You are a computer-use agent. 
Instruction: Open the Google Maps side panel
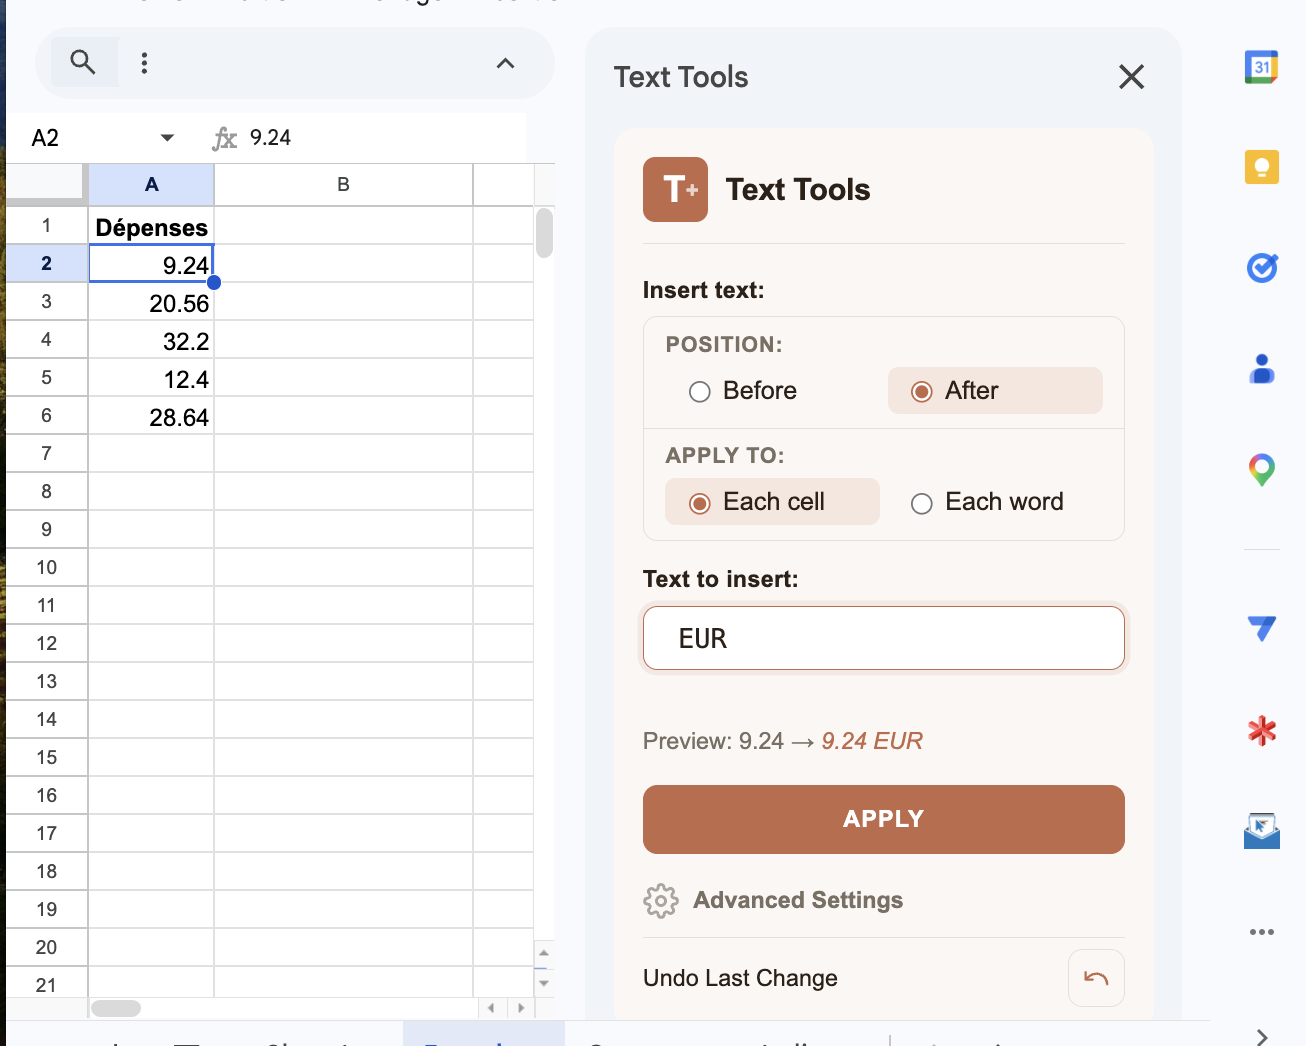tap(1262, 469)
